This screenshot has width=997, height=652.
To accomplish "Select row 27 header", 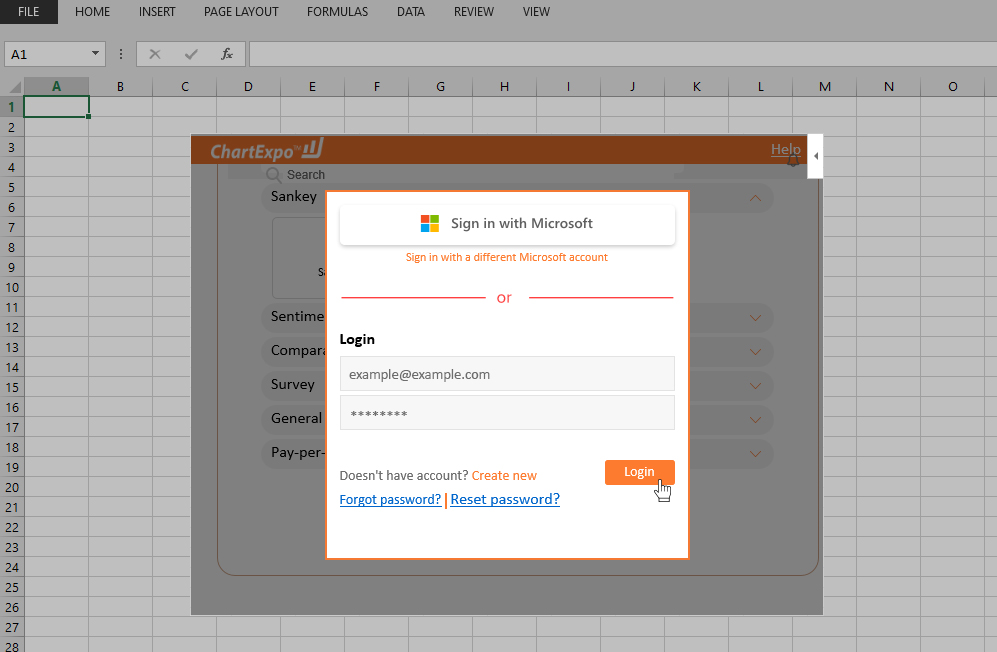I will (x=11, y=628).
